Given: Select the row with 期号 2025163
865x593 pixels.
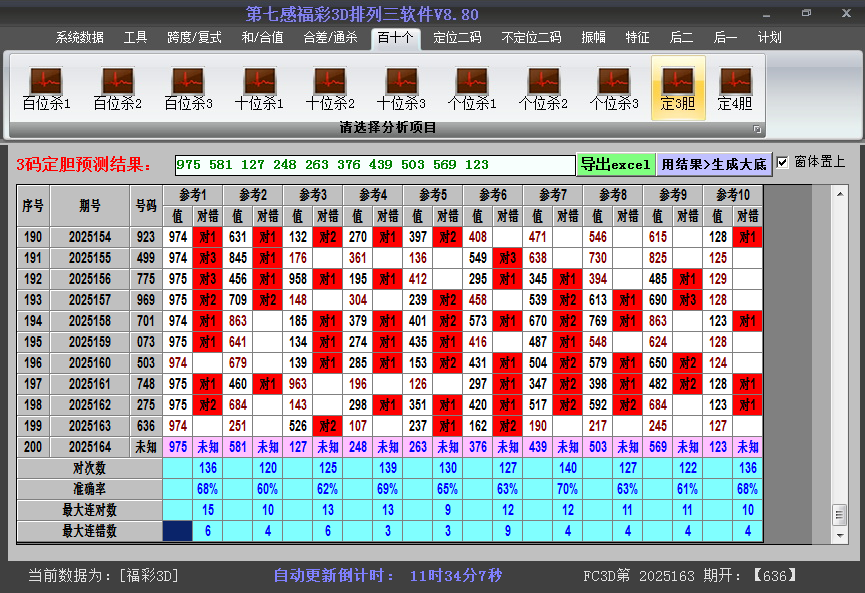Looking at the screenshot, I should (x=389, y=426).
